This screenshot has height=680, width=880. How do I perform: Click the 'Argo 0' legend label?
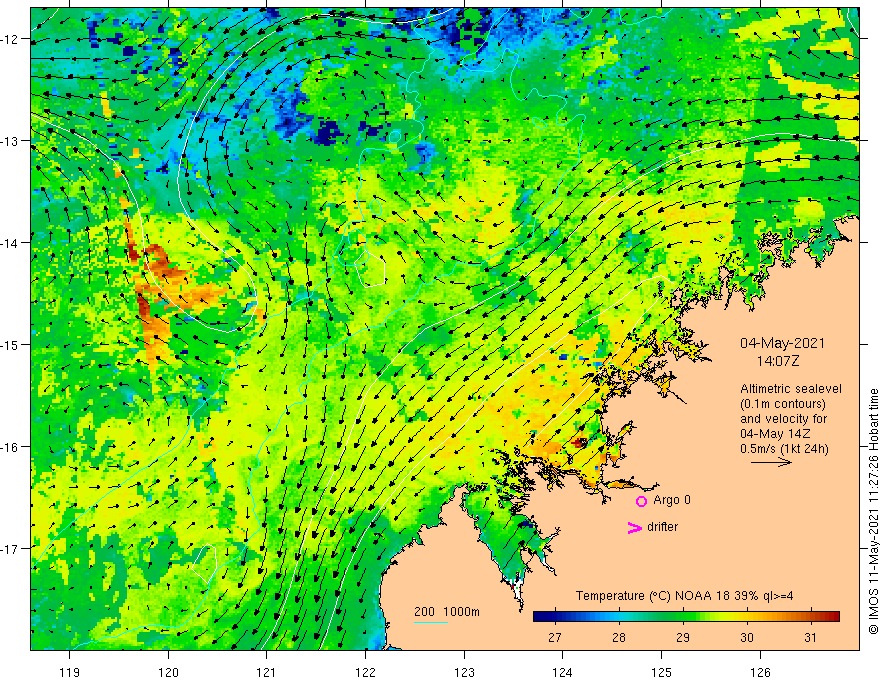pyautogui.click(x=672, y=500)
